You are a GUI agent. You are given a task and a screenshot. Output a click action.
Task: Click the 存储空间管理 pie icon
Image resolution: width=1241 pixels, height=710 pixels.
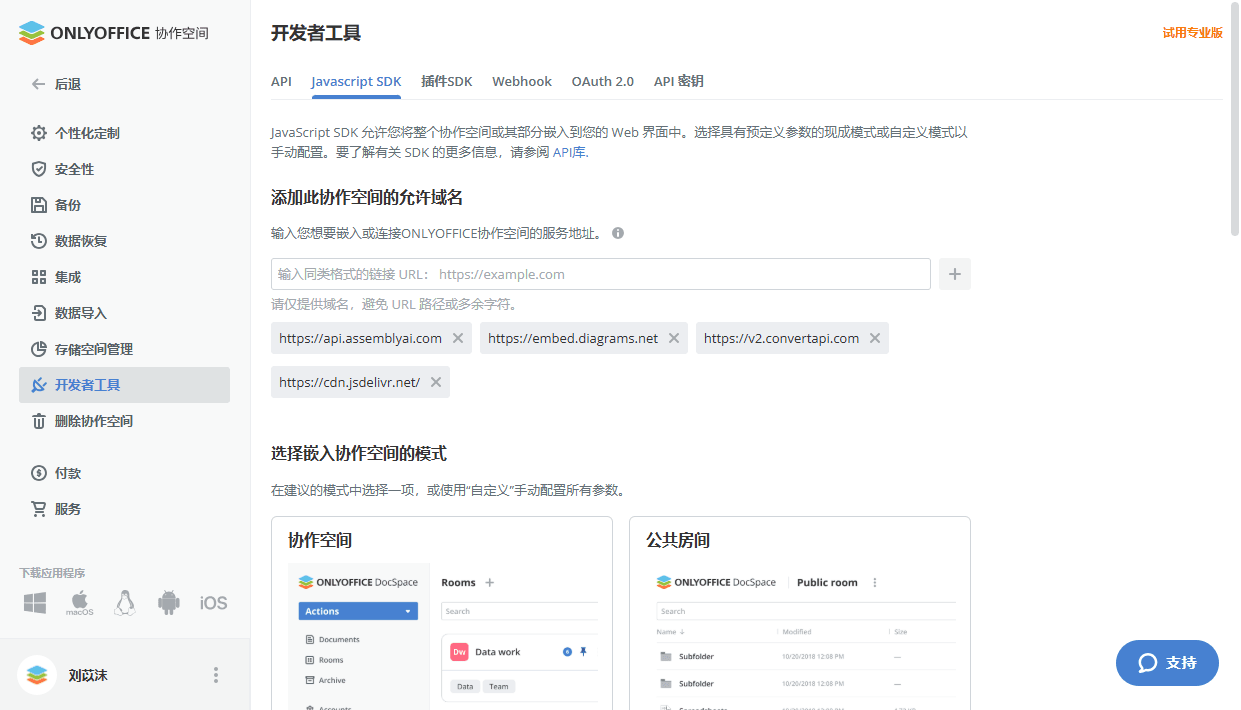(39, 349)
